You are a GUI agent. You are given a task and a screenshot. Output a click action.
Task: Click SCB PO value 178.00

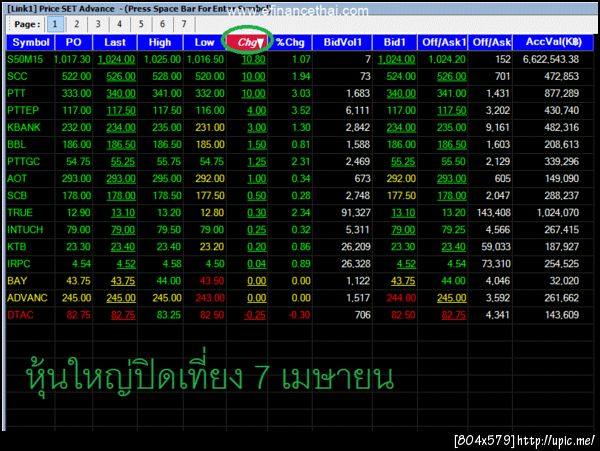tap(77, 196)
